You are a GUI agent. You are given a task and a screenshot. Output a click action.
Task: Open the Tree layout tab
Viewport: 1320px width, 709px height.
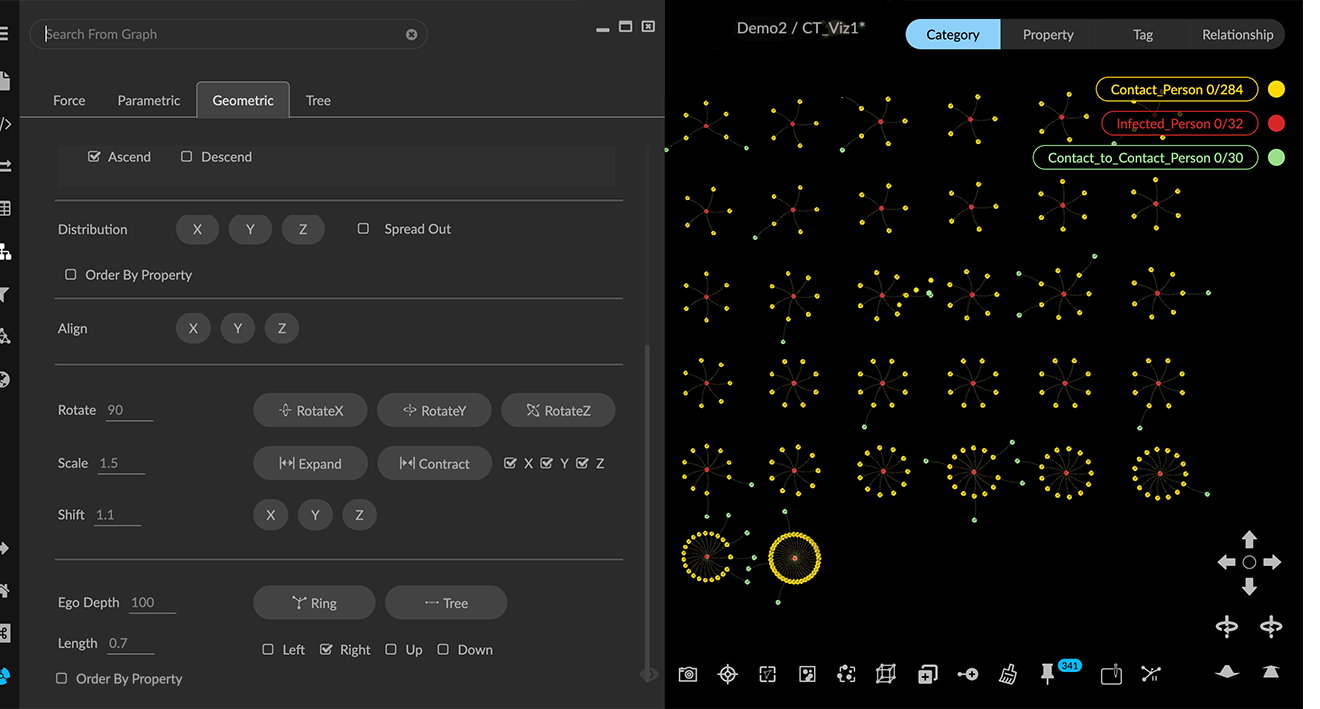tap(318, 100)
